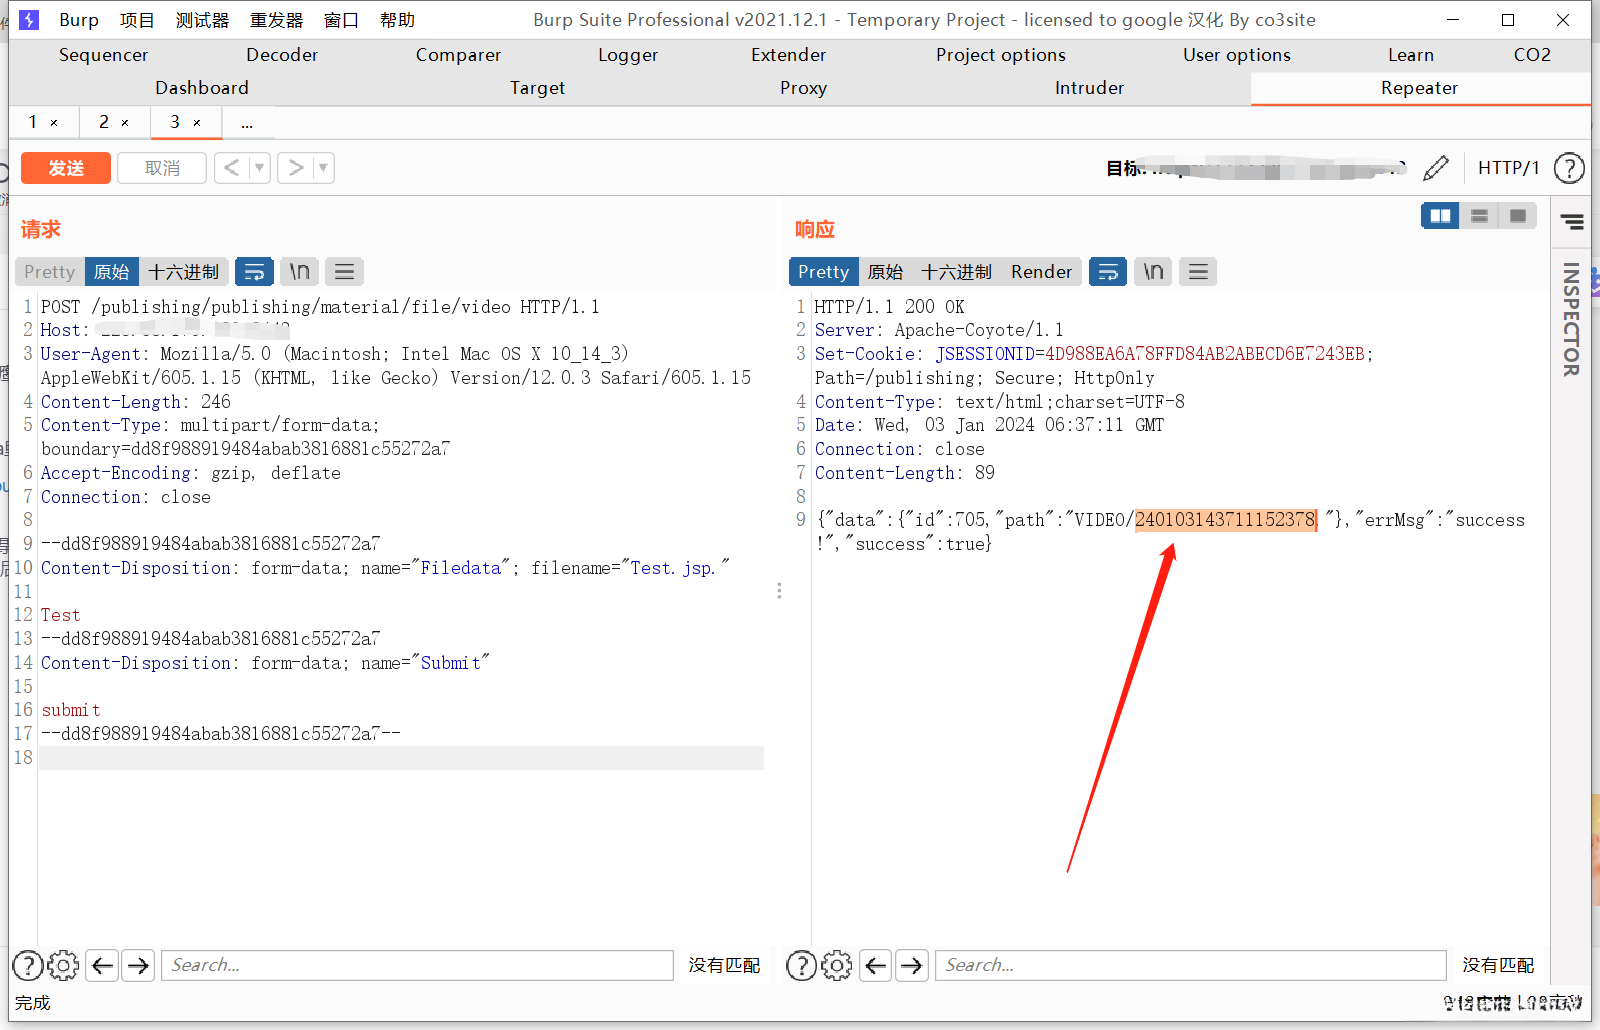Screen dimensions: 1600x1030
Task: Expand the Inspector panel icon
Action: point(1572,222)
